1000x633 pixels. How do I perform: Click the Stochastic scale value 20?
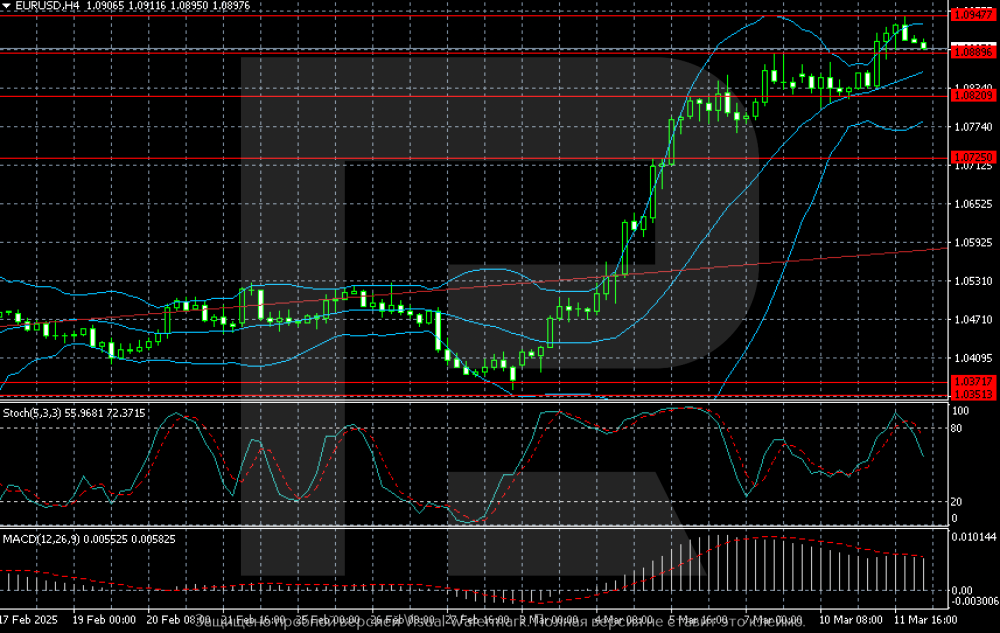point(958,502)
